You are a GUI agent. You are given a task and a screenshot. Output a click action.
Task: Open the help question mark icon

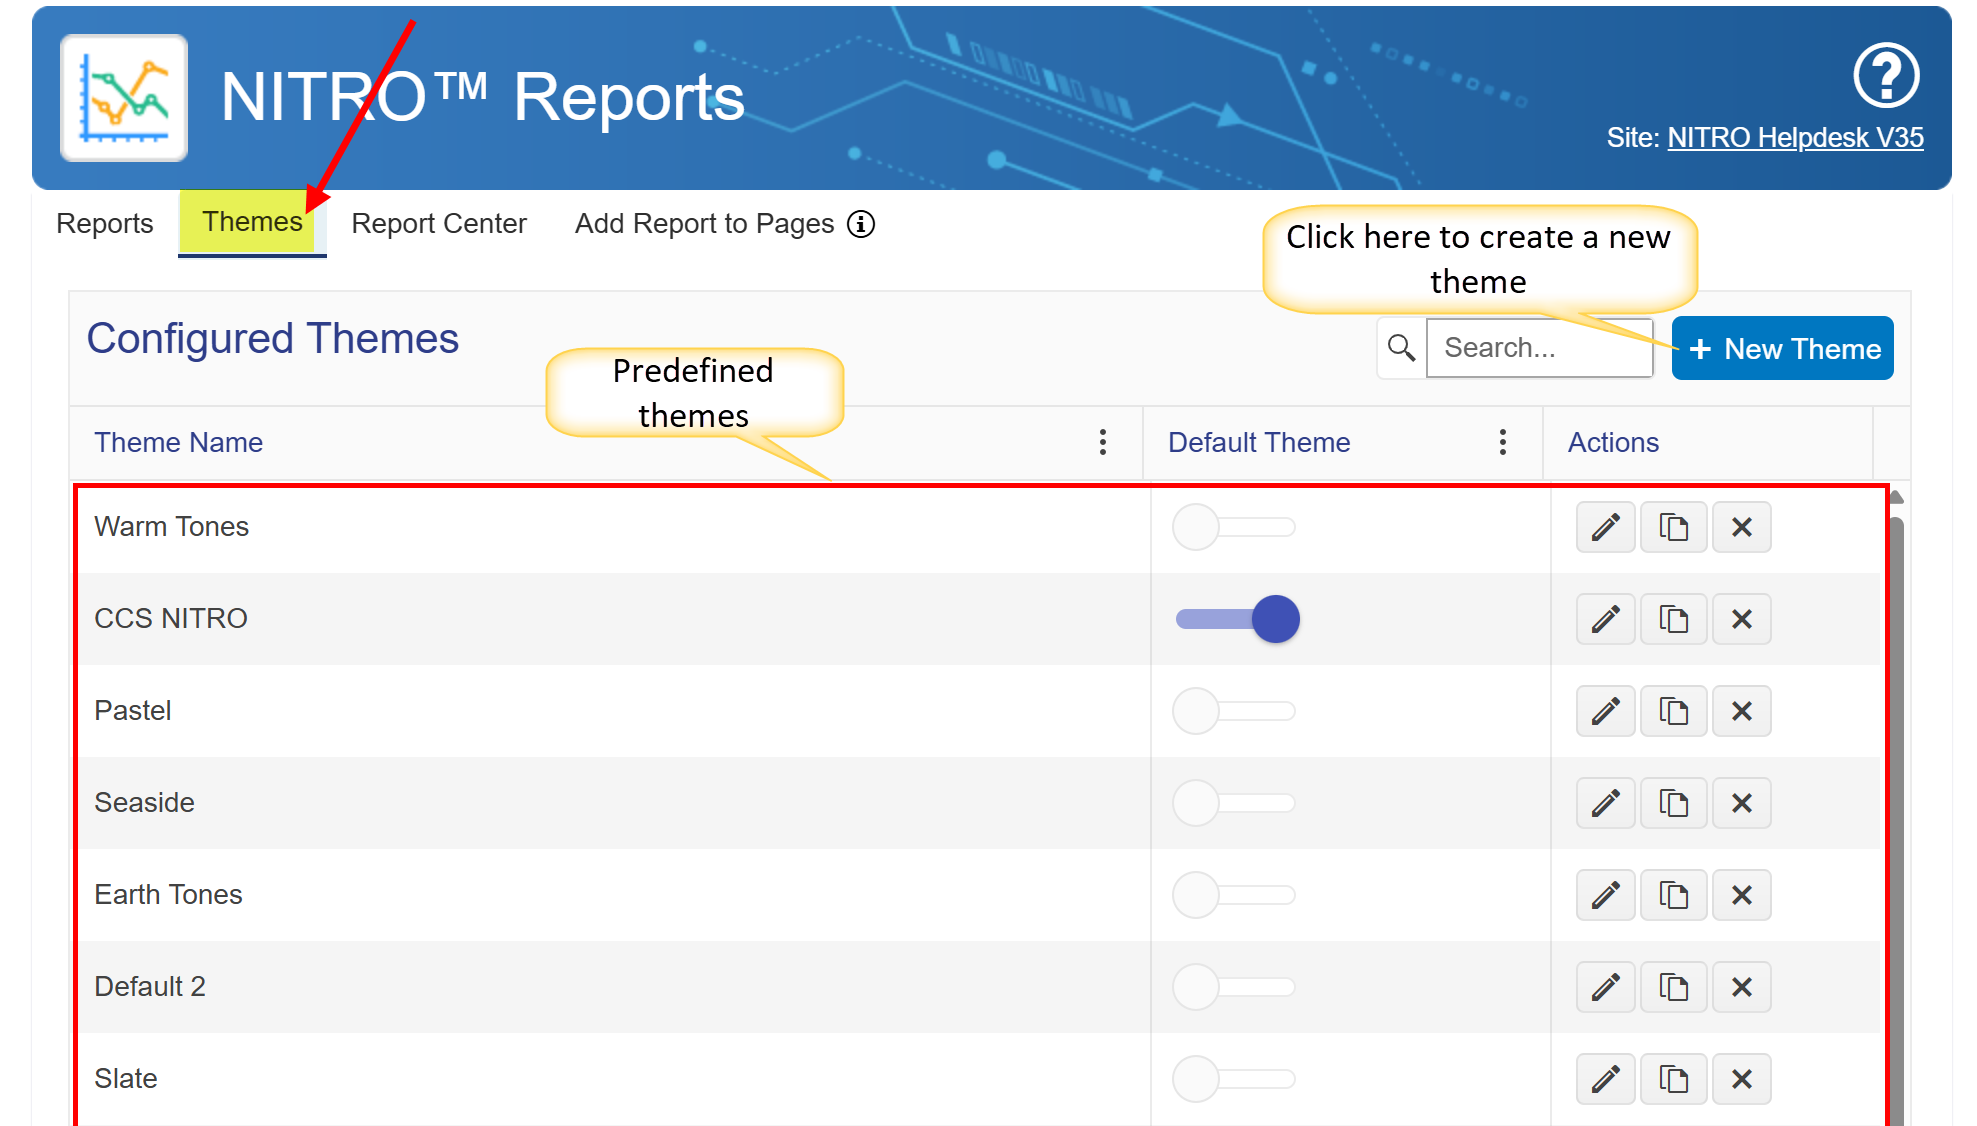coord(1885,75)
